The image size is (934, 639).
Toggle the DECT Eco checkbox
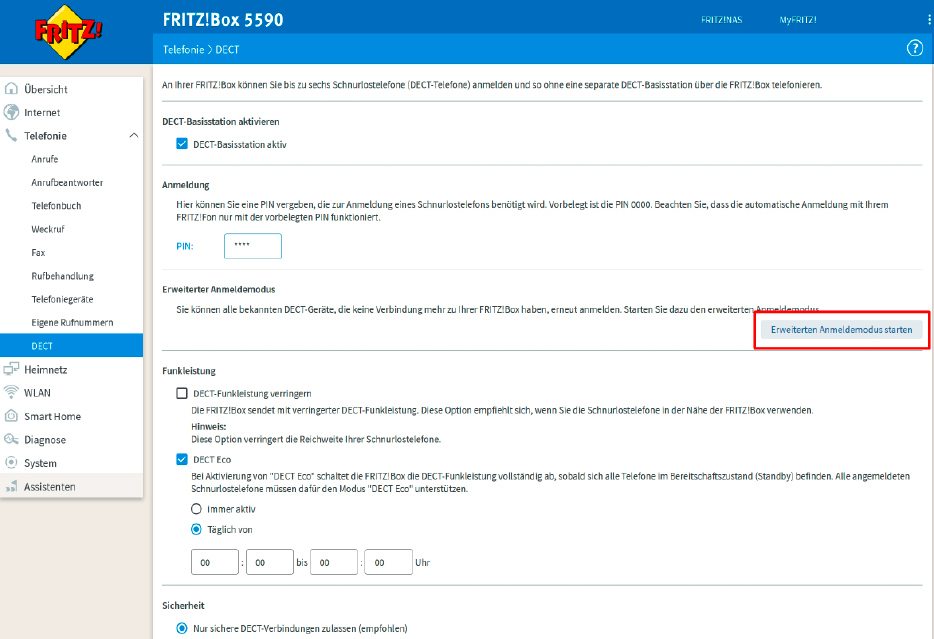[x=182, y=459]
